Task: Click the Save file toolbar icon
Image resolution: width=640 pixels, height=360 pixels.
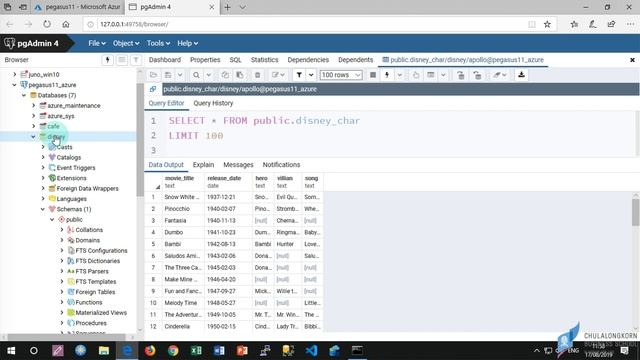Action: click(168, 75)
